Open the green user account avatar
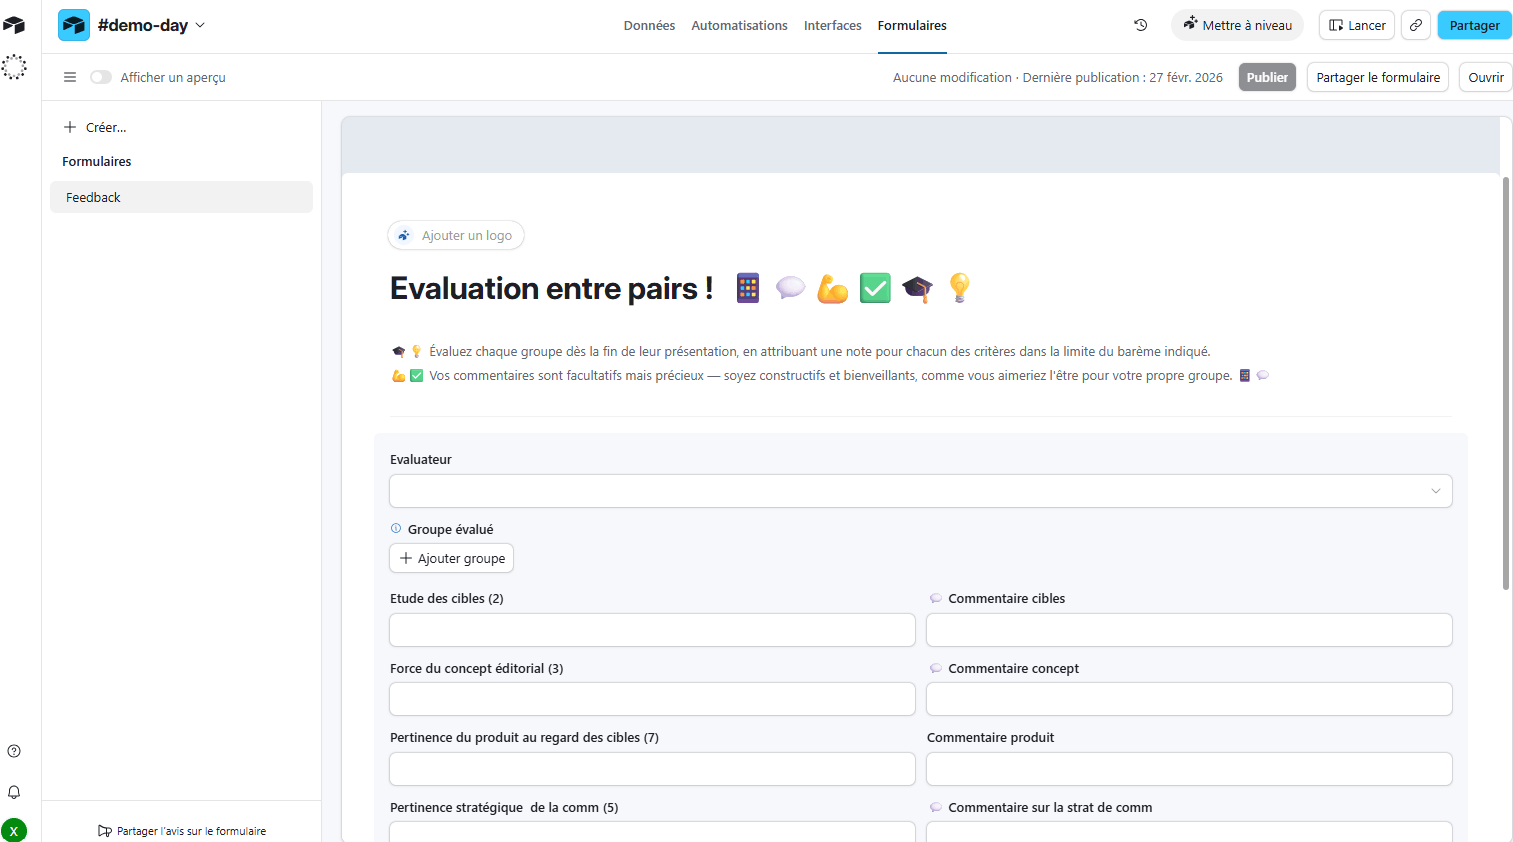 (x=14, y=830)
